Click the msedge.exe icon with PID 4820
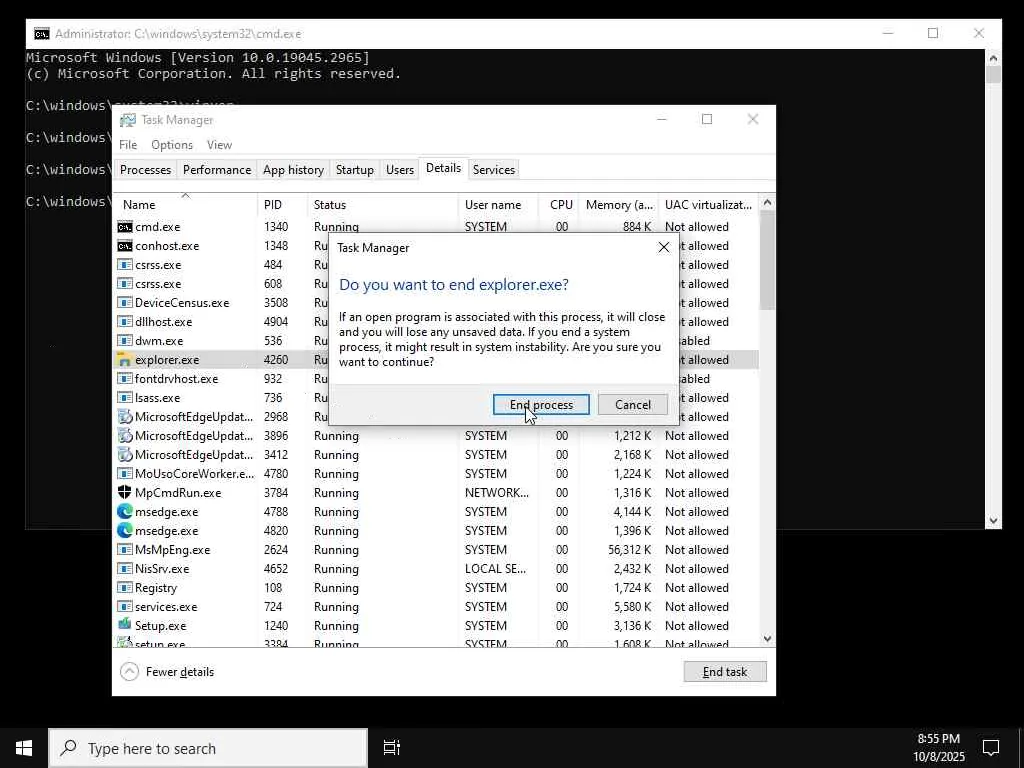The width and height of the screenshot is (1024, 768). coord(125,530)
